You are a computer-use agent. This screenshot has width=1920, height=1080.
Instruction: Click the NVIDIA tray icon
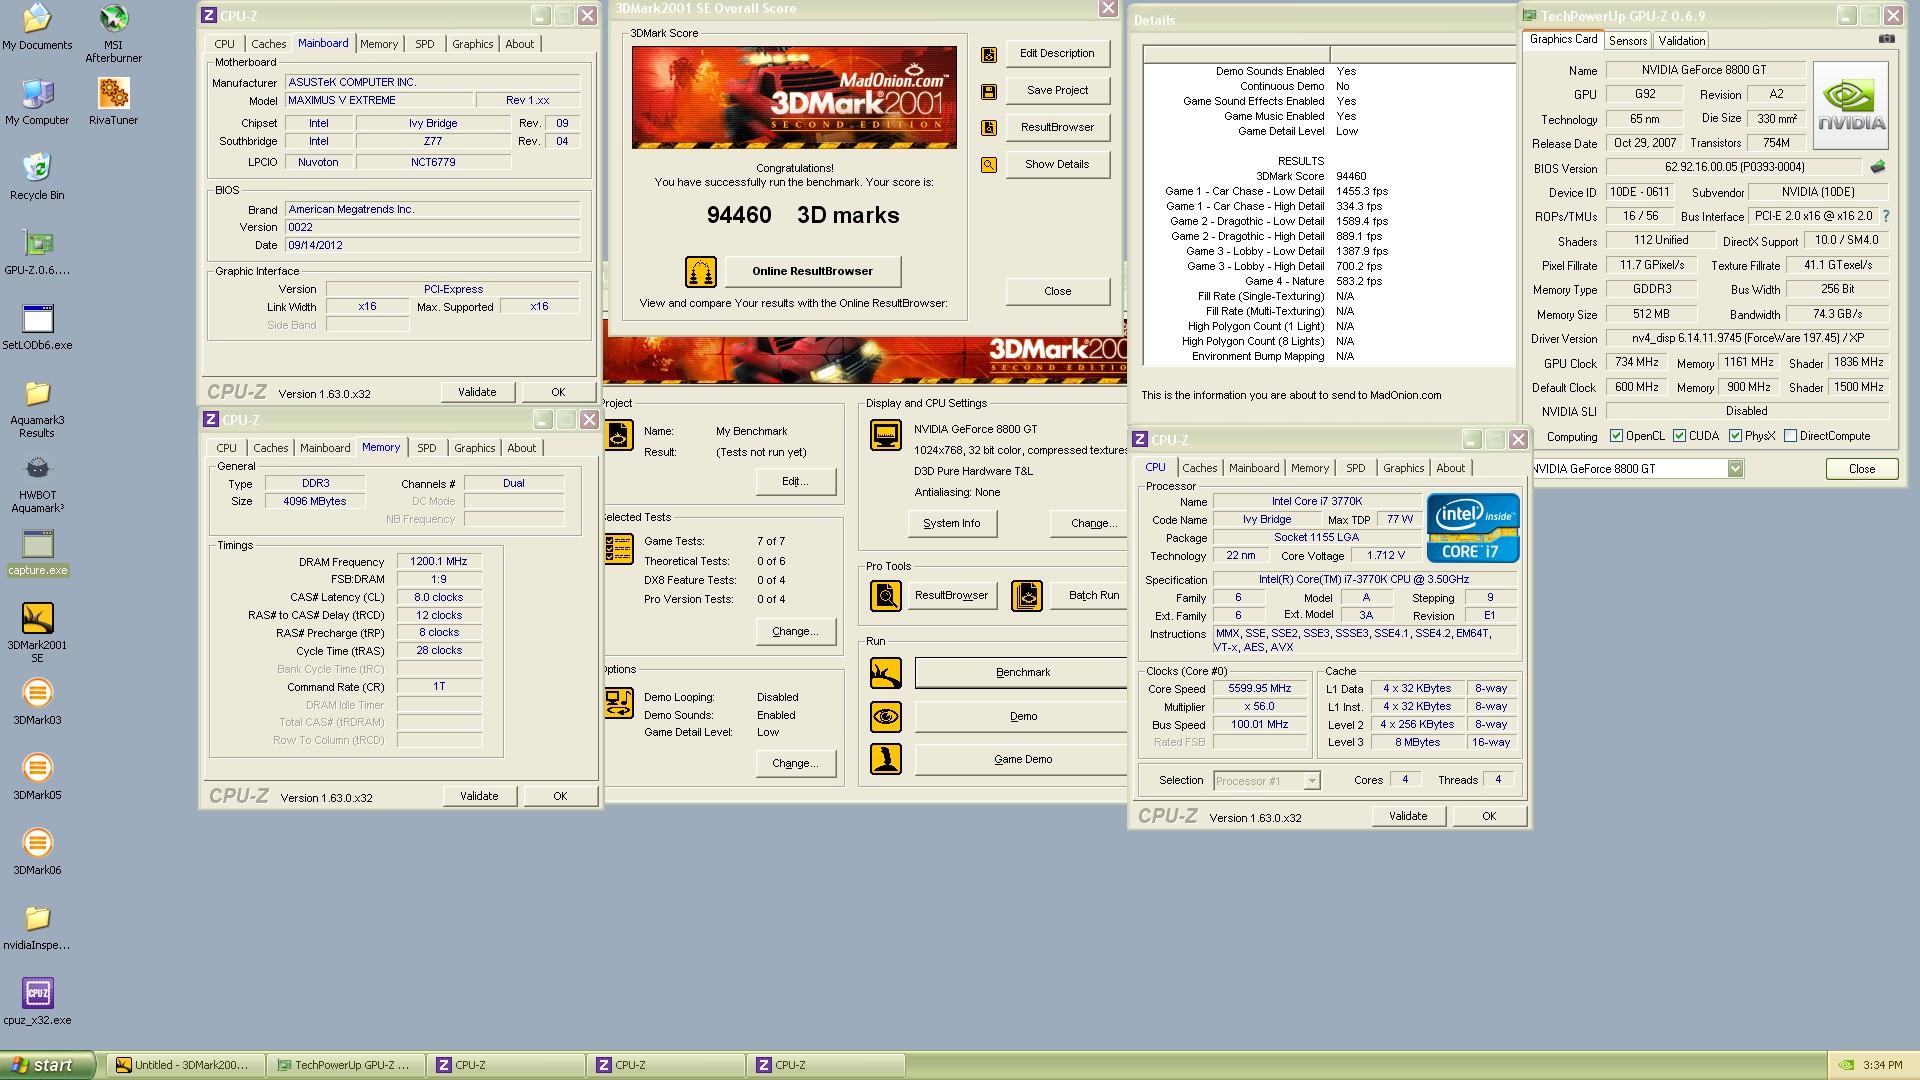click(1847, 1066)
